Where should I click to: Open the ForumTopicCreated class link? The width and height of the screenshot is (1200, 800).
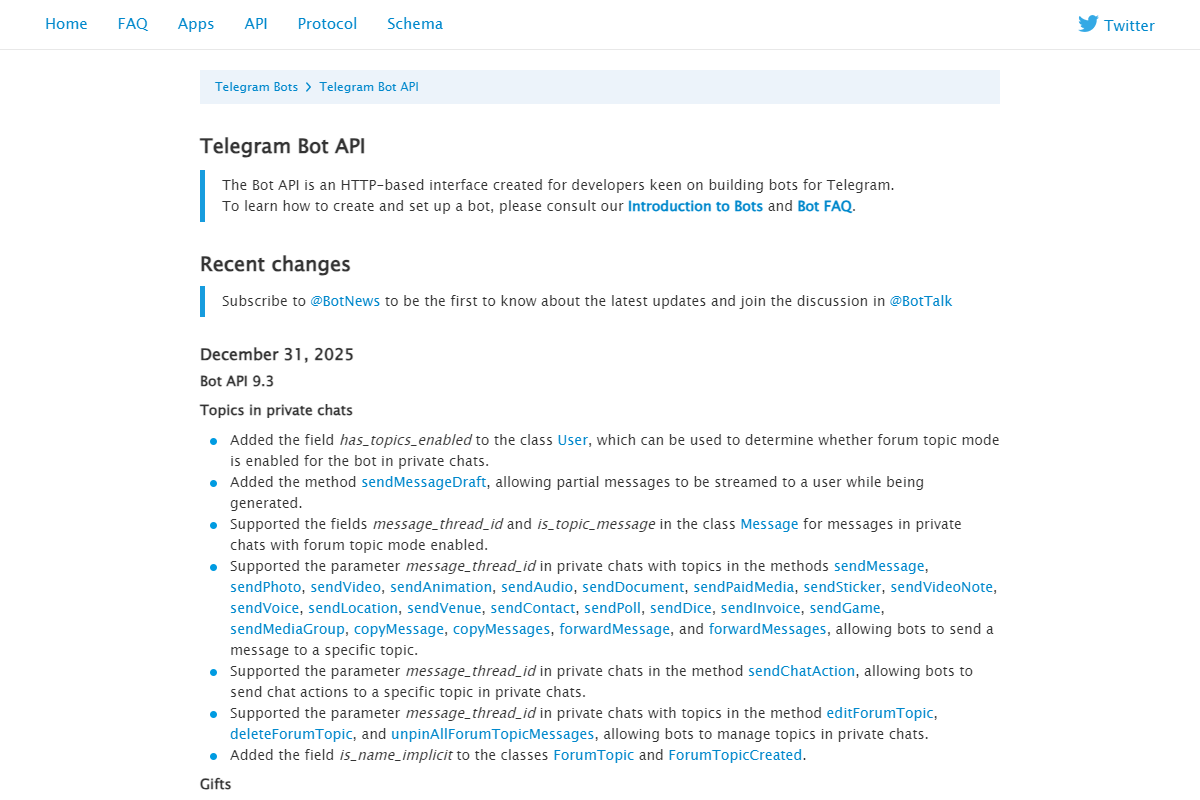[x=735, y=754]
